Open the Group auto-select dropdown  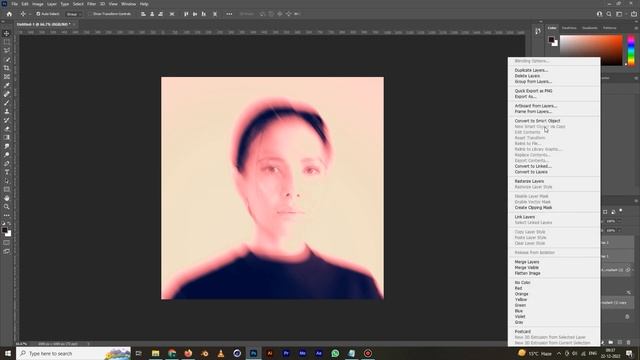73,14
